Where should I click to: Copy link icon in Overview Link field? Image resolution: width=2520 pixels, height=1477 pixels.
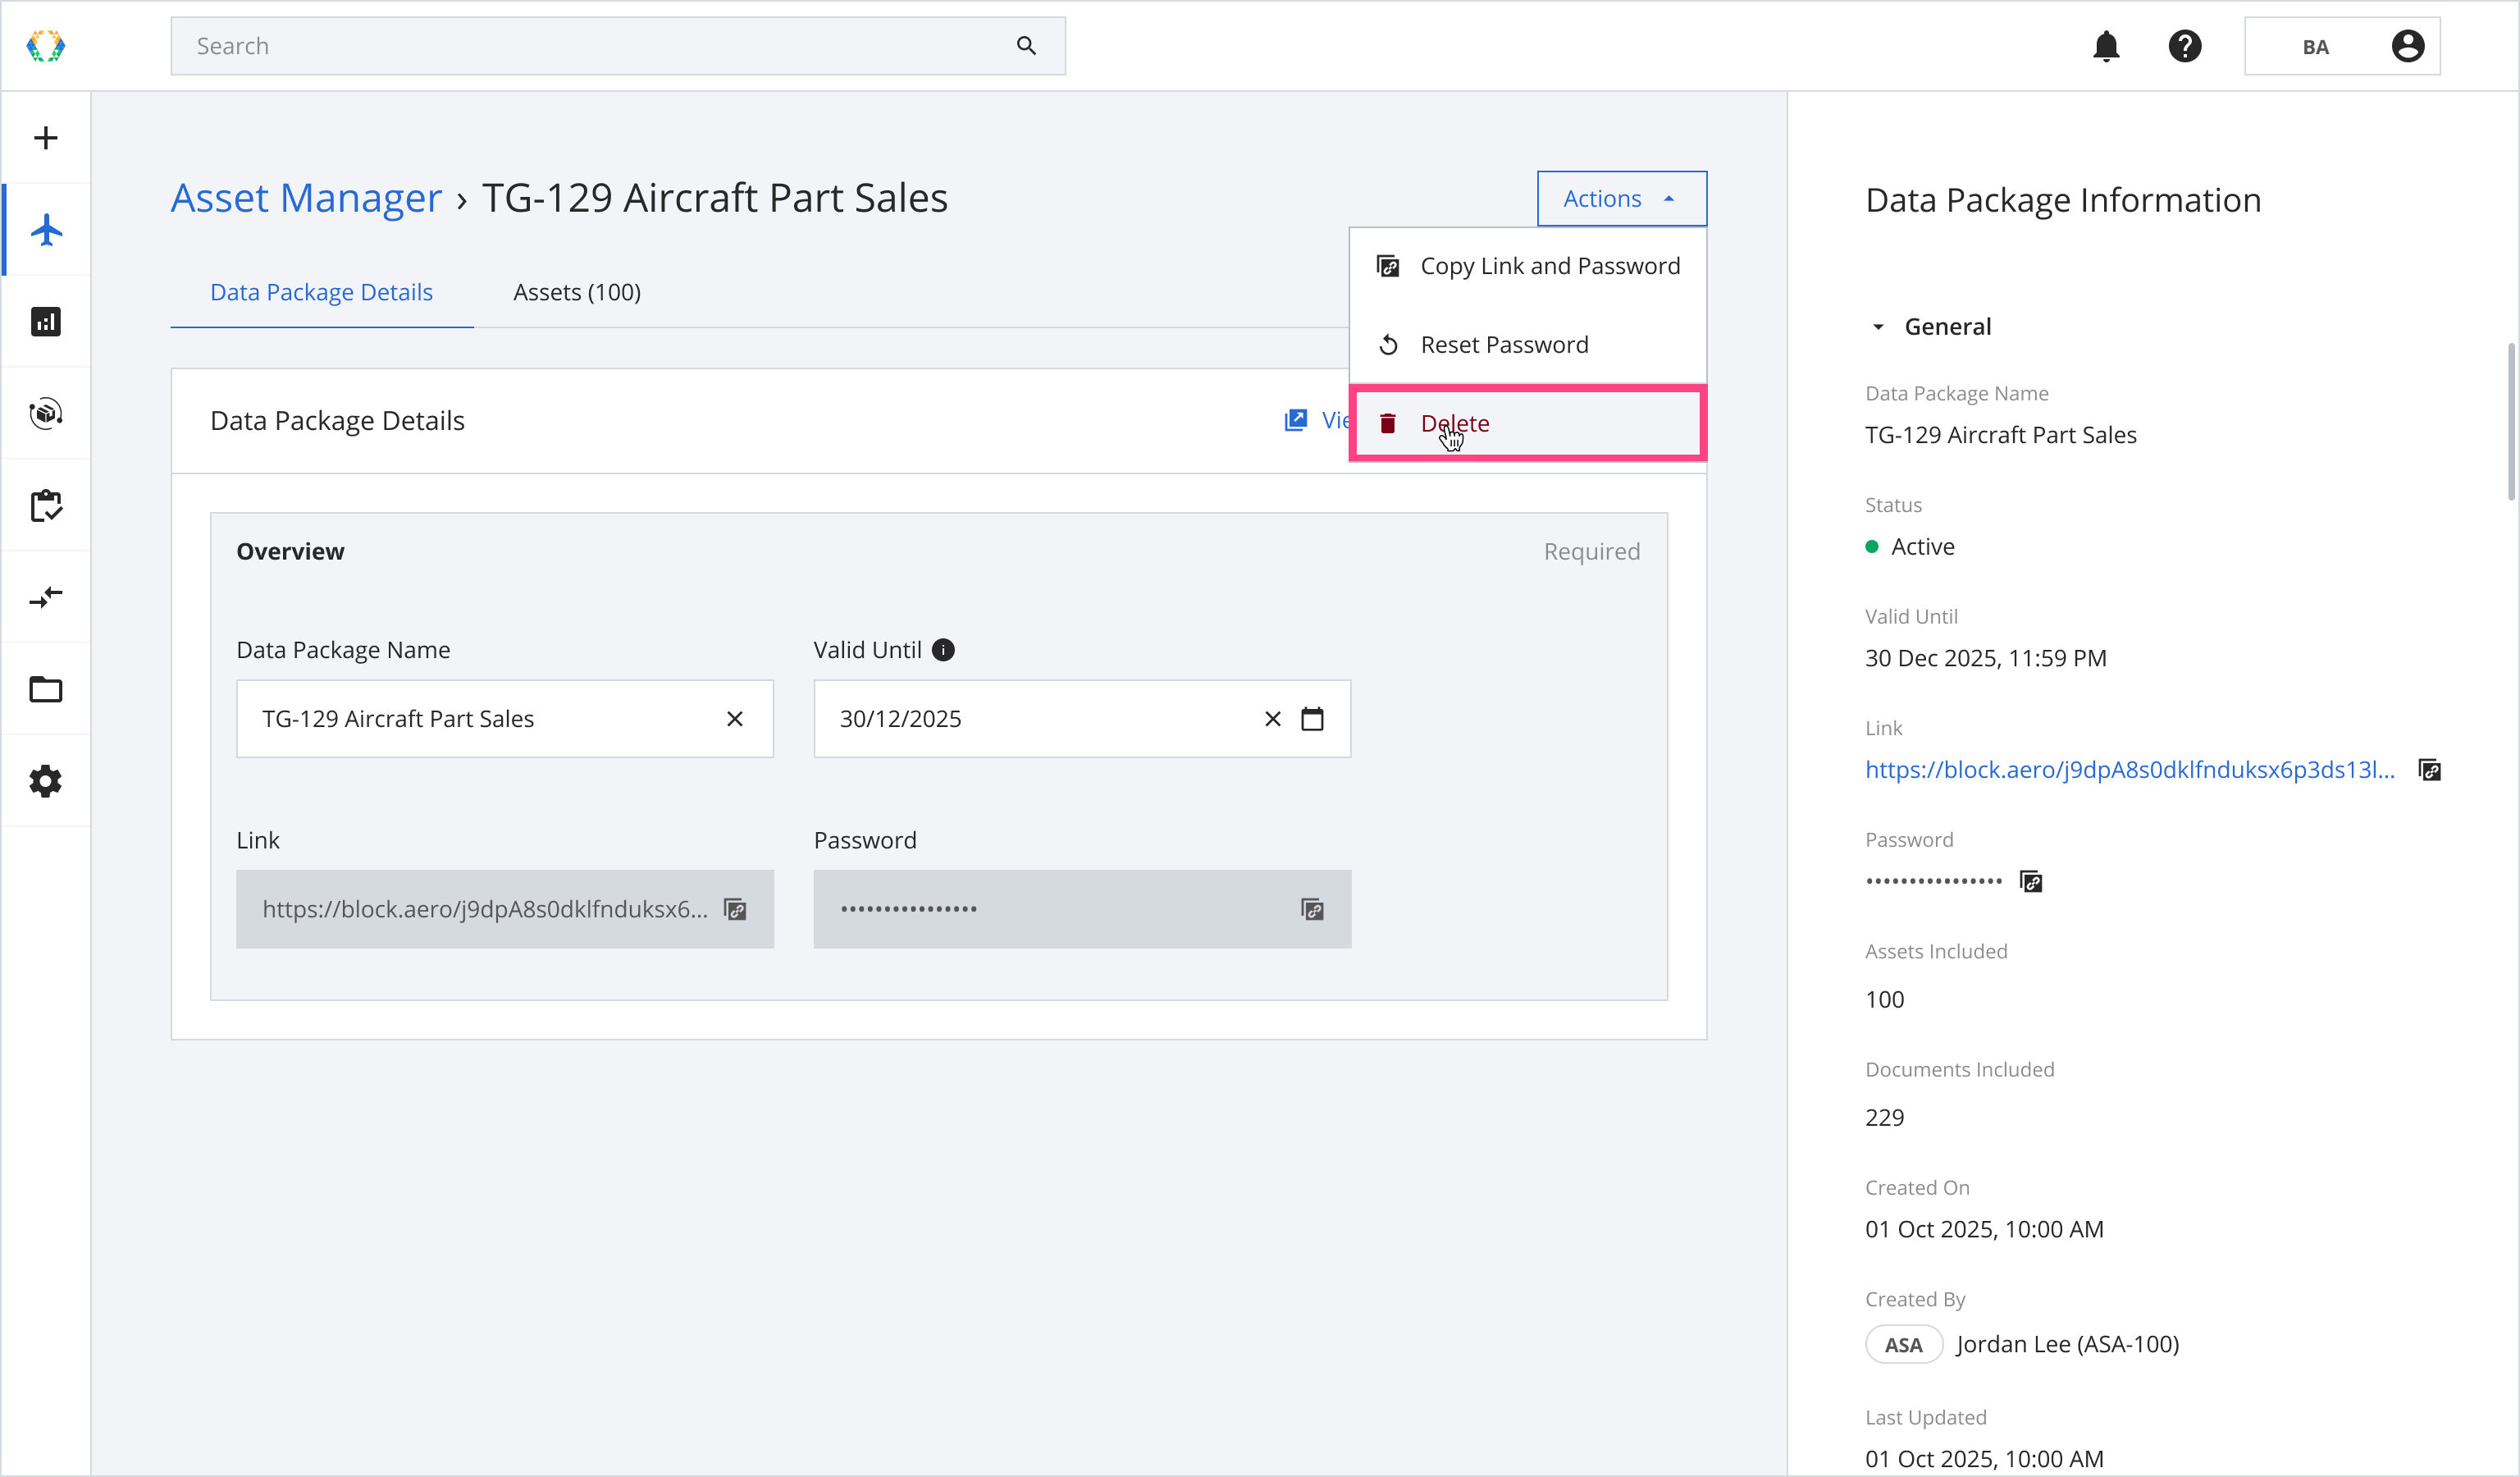click(x=735, y=909)
